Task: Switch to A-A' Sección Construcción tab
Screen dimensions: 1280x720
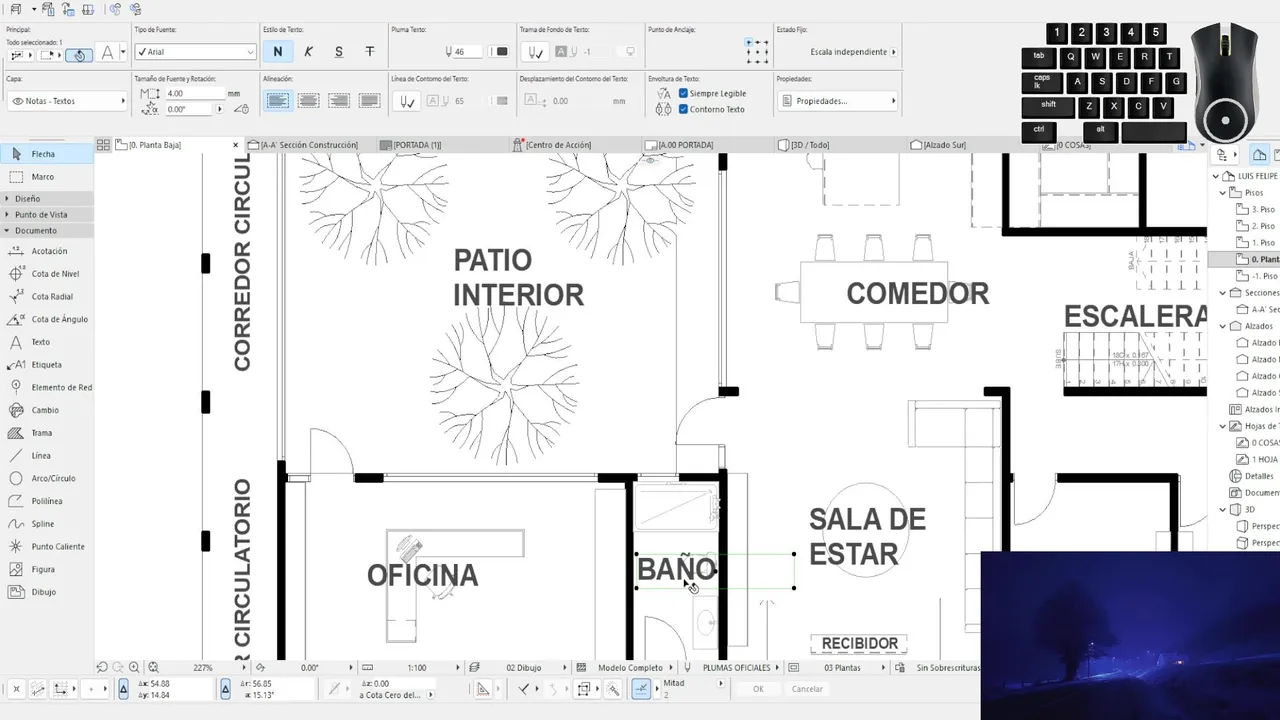Action: (308, 145)
